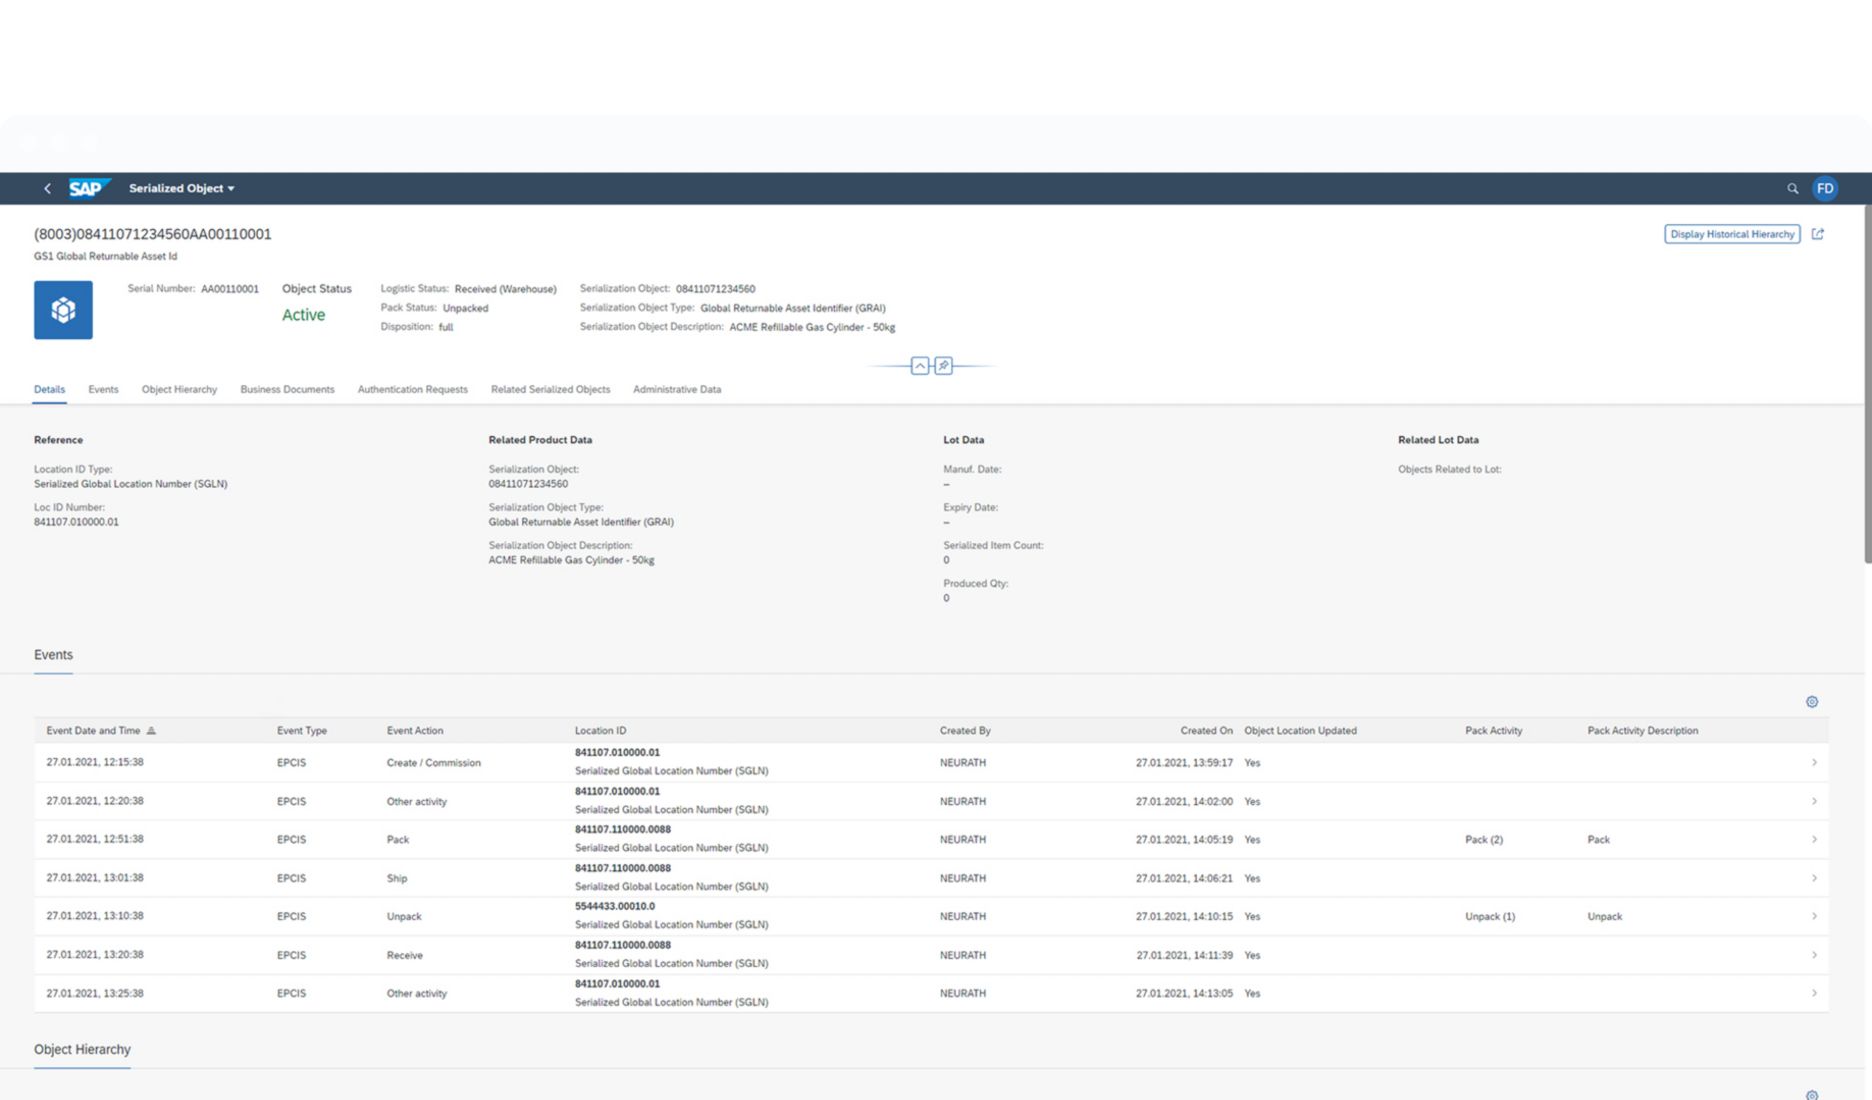
Task: Click the SAP logo
Action: [87, 188]
